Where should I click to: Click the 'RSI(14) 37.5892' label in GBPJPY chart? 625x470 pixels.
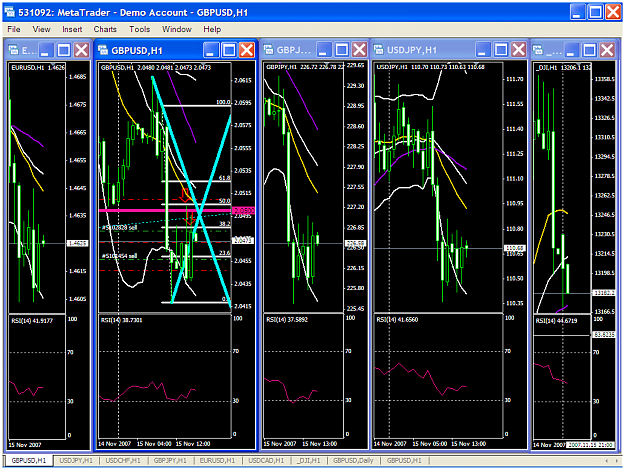(287, 319)
